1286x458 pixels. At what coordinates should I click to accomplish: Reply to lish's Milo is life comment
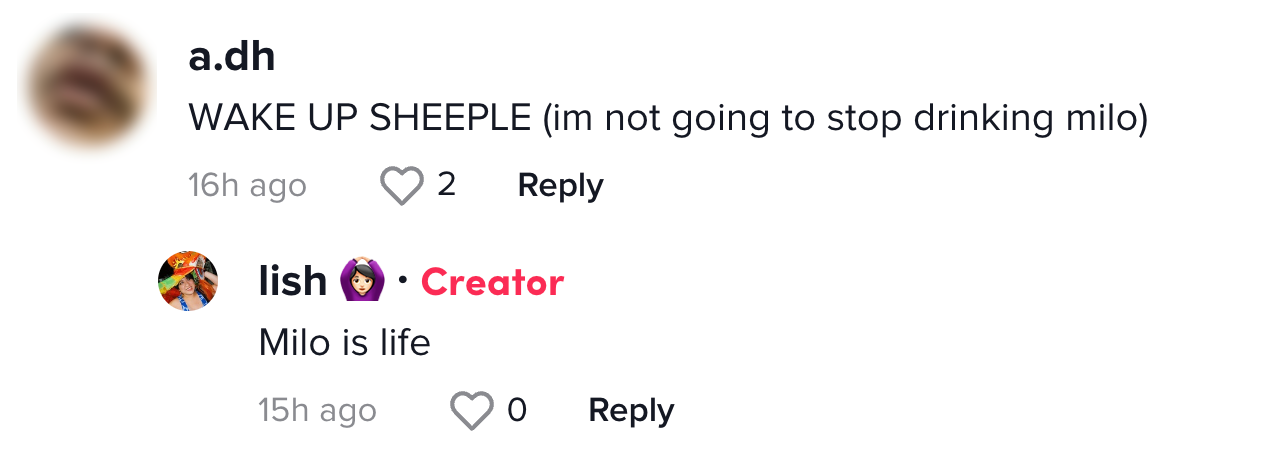(x=631, y=411)
